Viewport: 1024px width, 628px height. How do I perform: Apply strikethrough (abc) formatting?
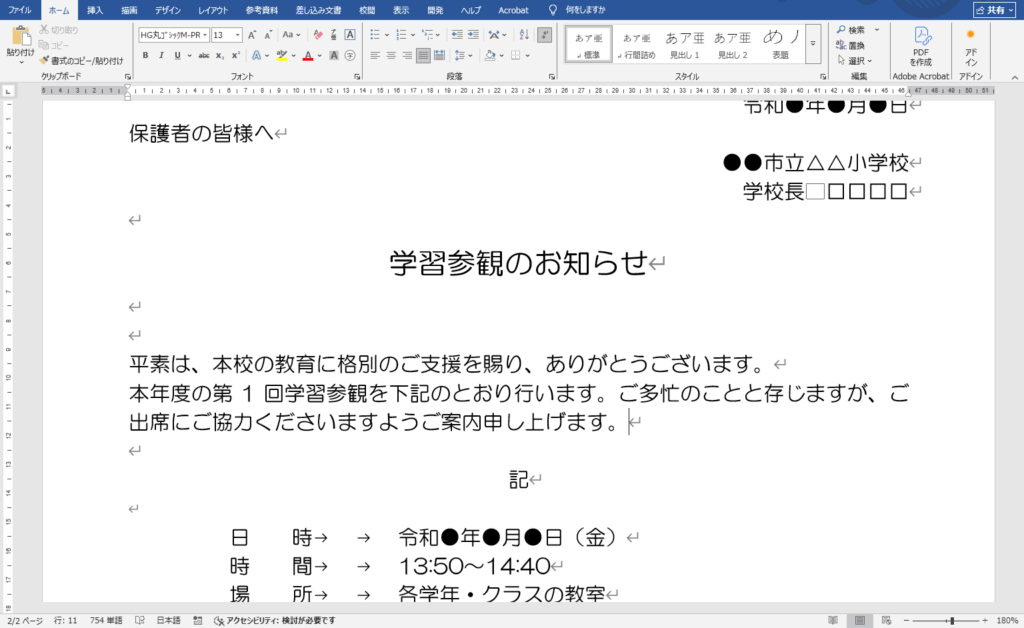[x=204, y=55]
